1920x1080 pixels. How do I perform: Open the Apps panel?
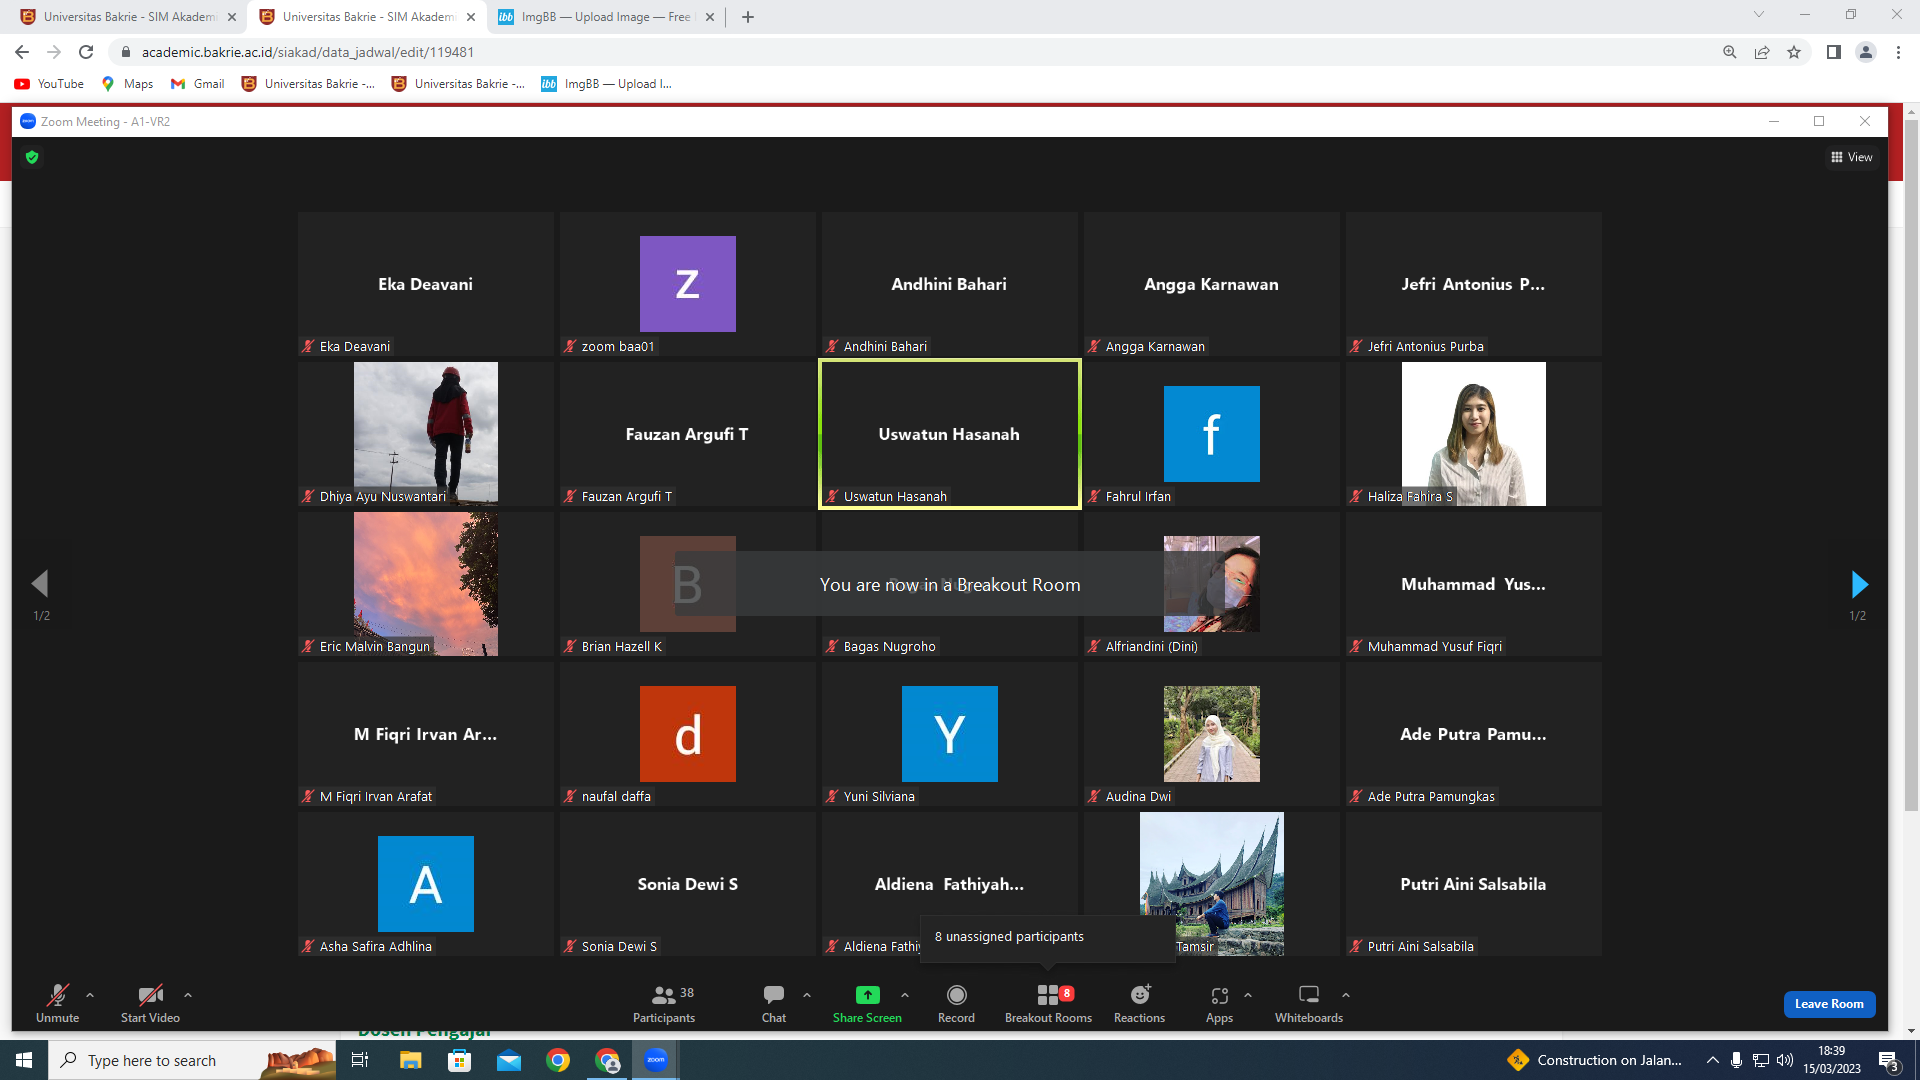[1219, 1003]
